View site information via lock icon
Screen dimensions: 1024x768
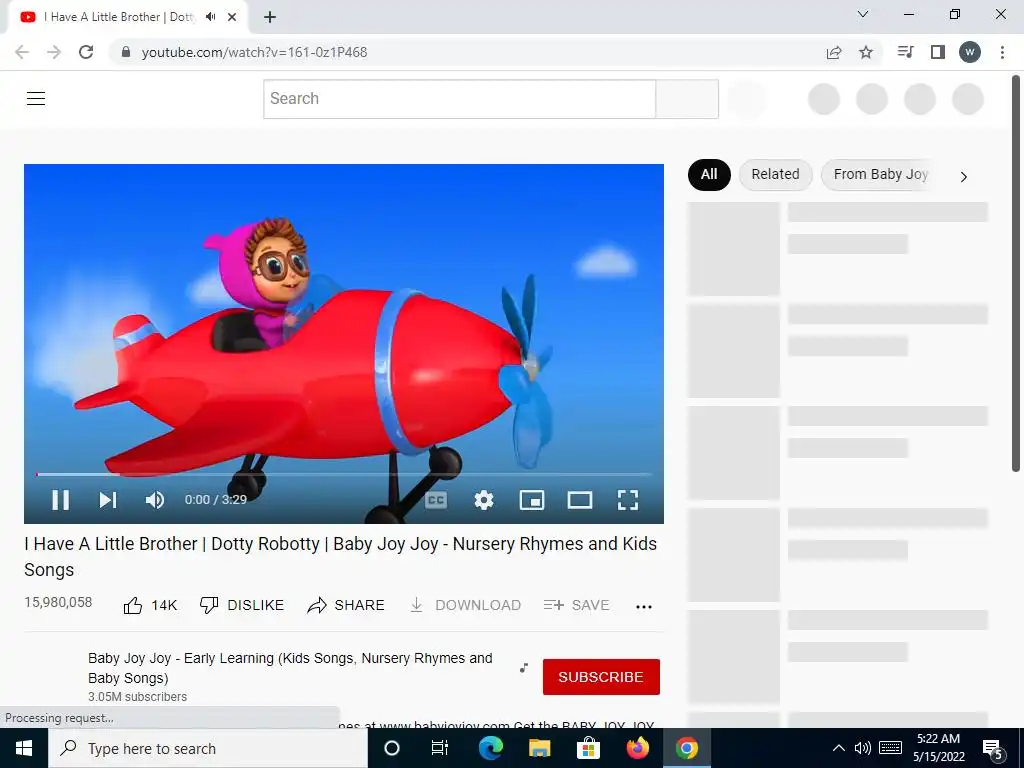[126, 52]
